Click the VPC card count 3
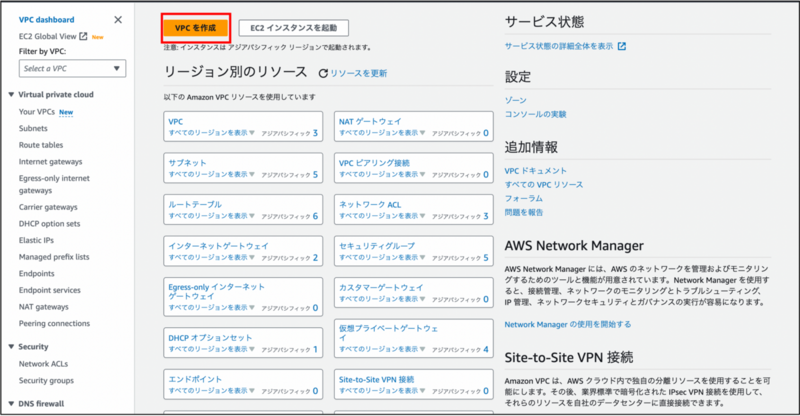The height and width of the screenshot is (416, 800). [x=315, y=133]
